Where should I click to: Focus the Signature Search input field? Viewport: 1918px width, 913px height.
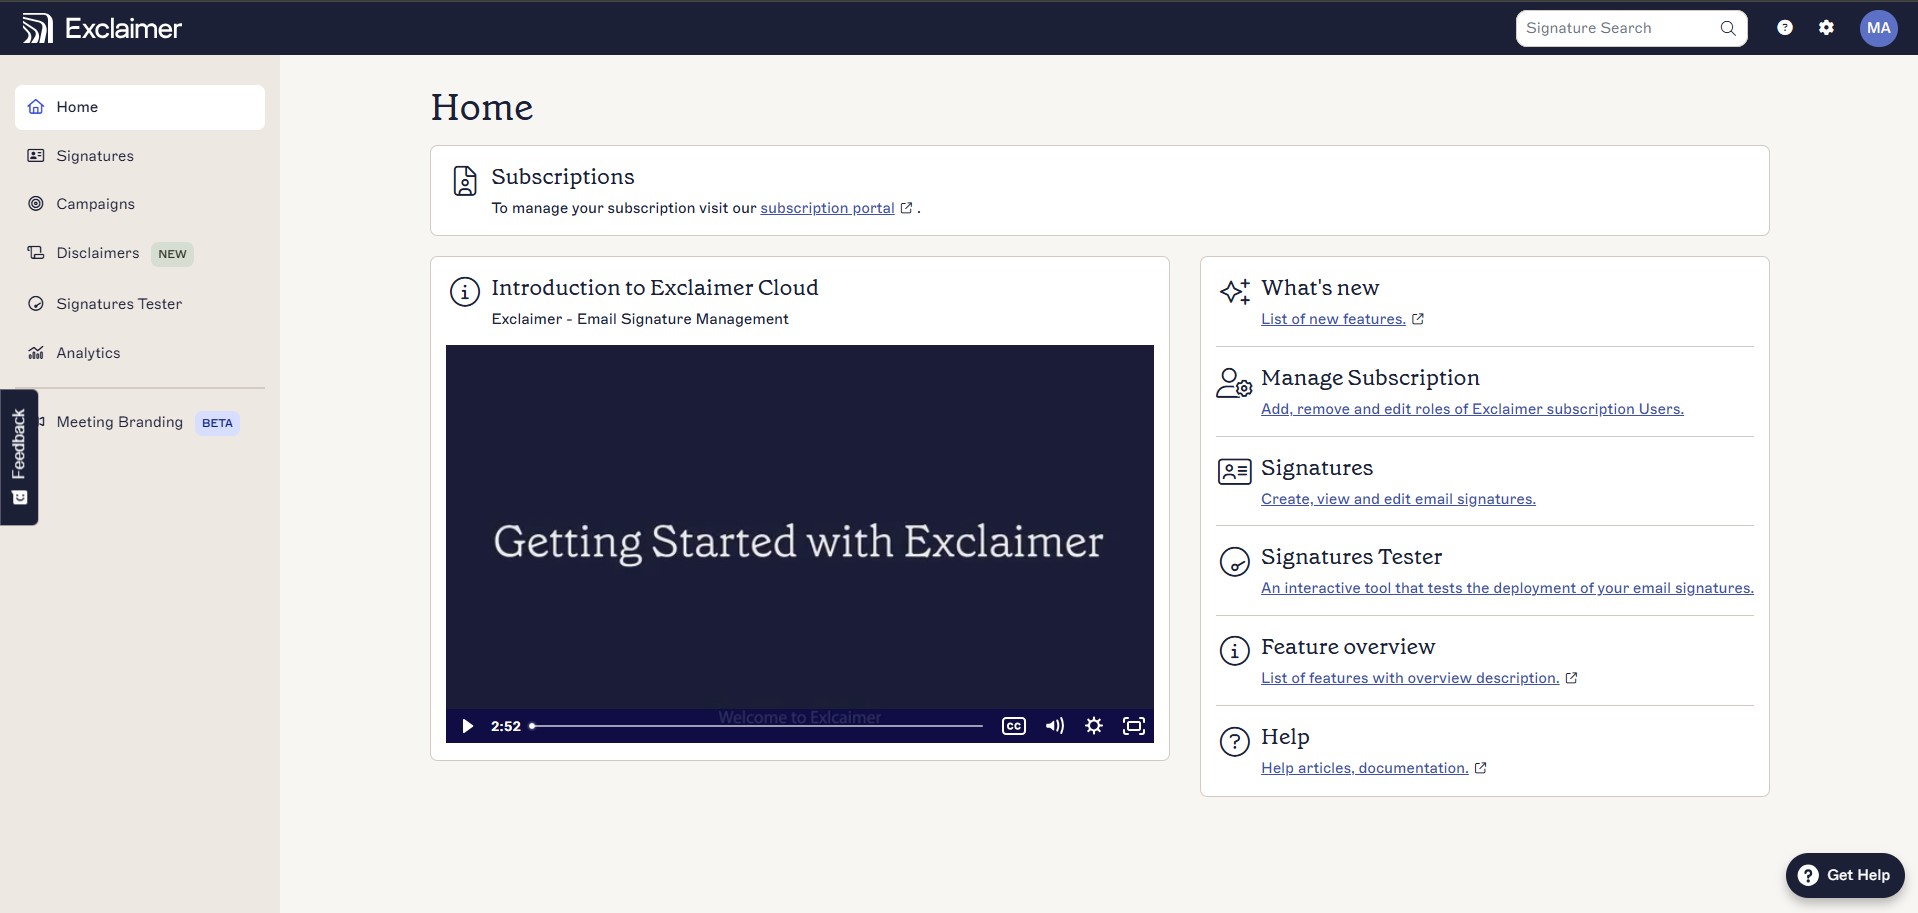pos(1615,28)
